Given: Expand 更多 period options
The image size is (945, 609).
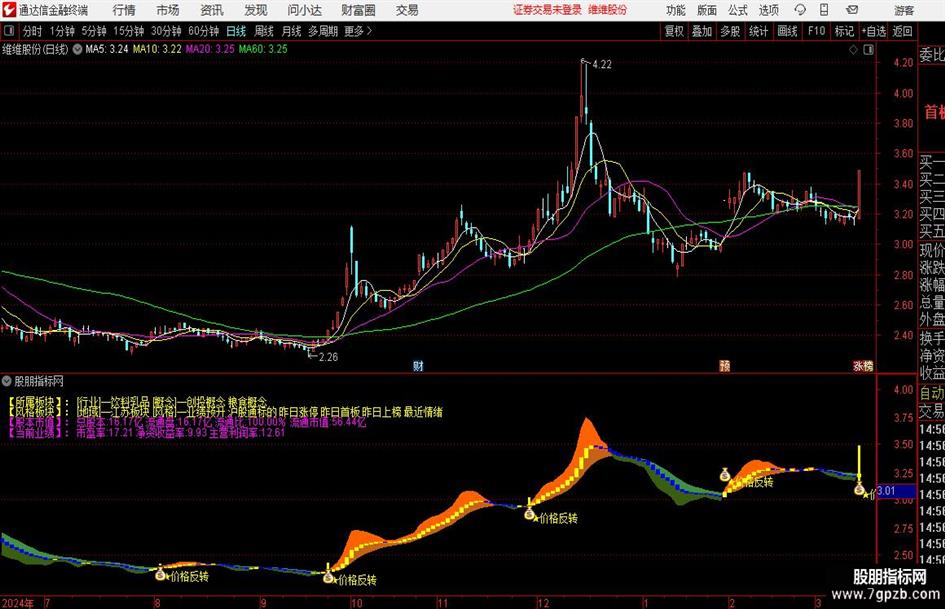Looking at the screenshot, I should click(x=358, y=31).
